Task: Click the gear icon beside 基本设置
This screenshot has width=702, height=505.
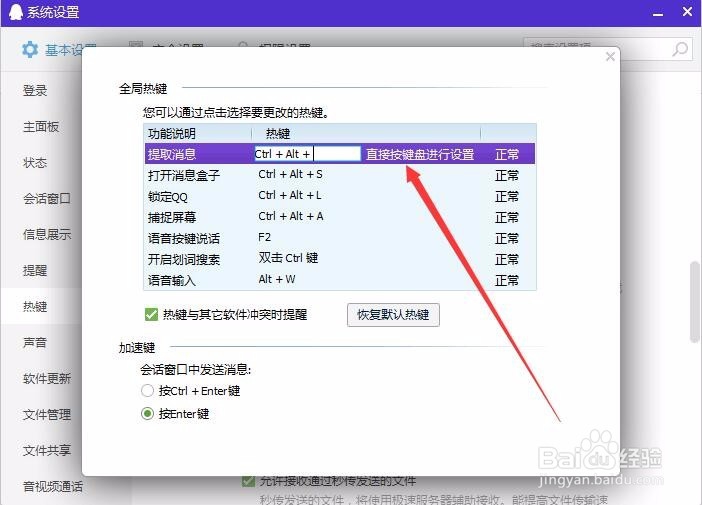Action: (x=30, y=49)
